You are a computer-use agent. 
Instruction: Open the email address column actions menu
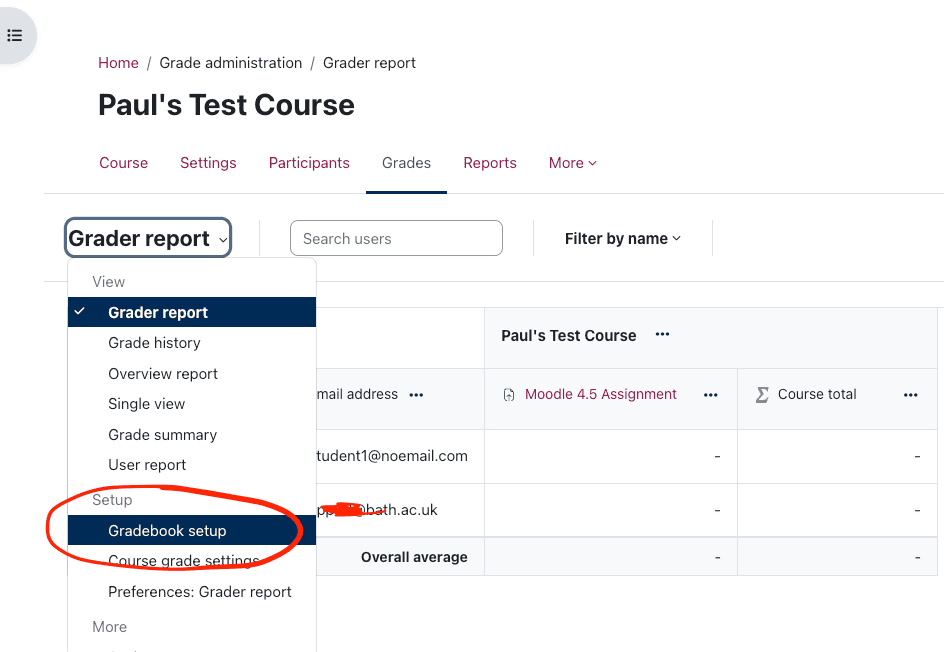pos(416,395)
